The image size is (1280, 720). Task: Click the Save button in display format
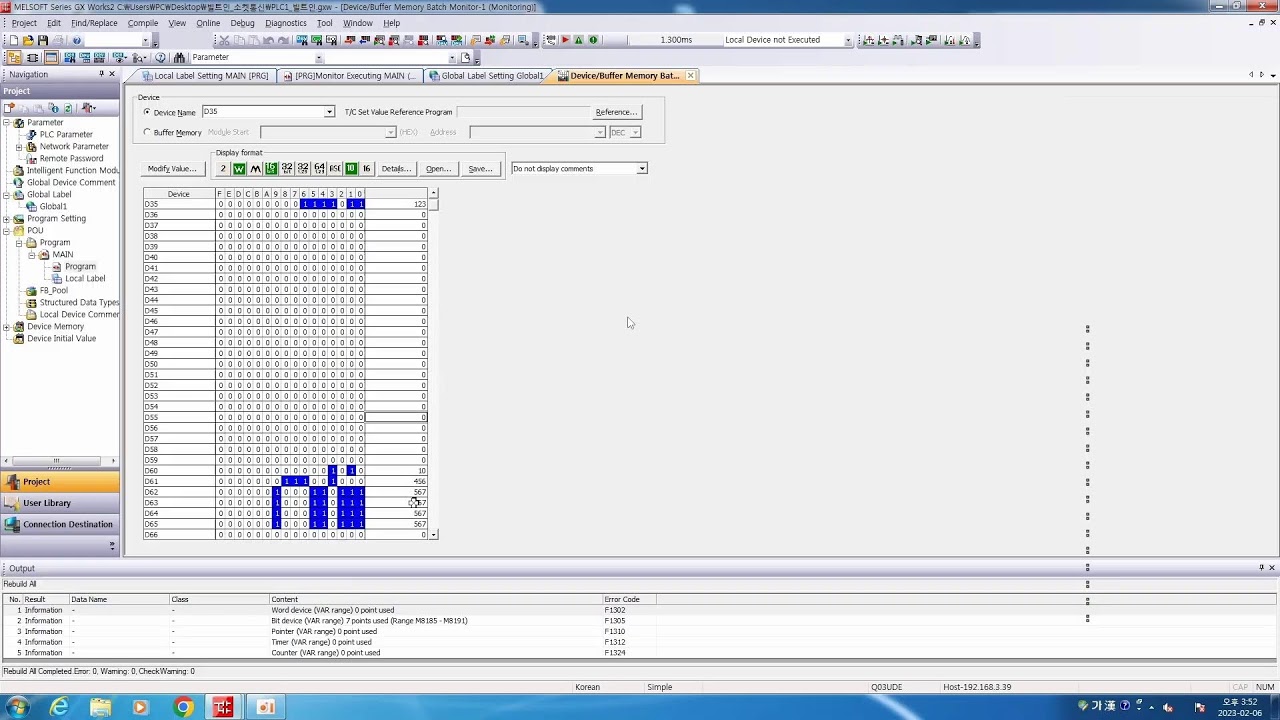tap(481, 168)
